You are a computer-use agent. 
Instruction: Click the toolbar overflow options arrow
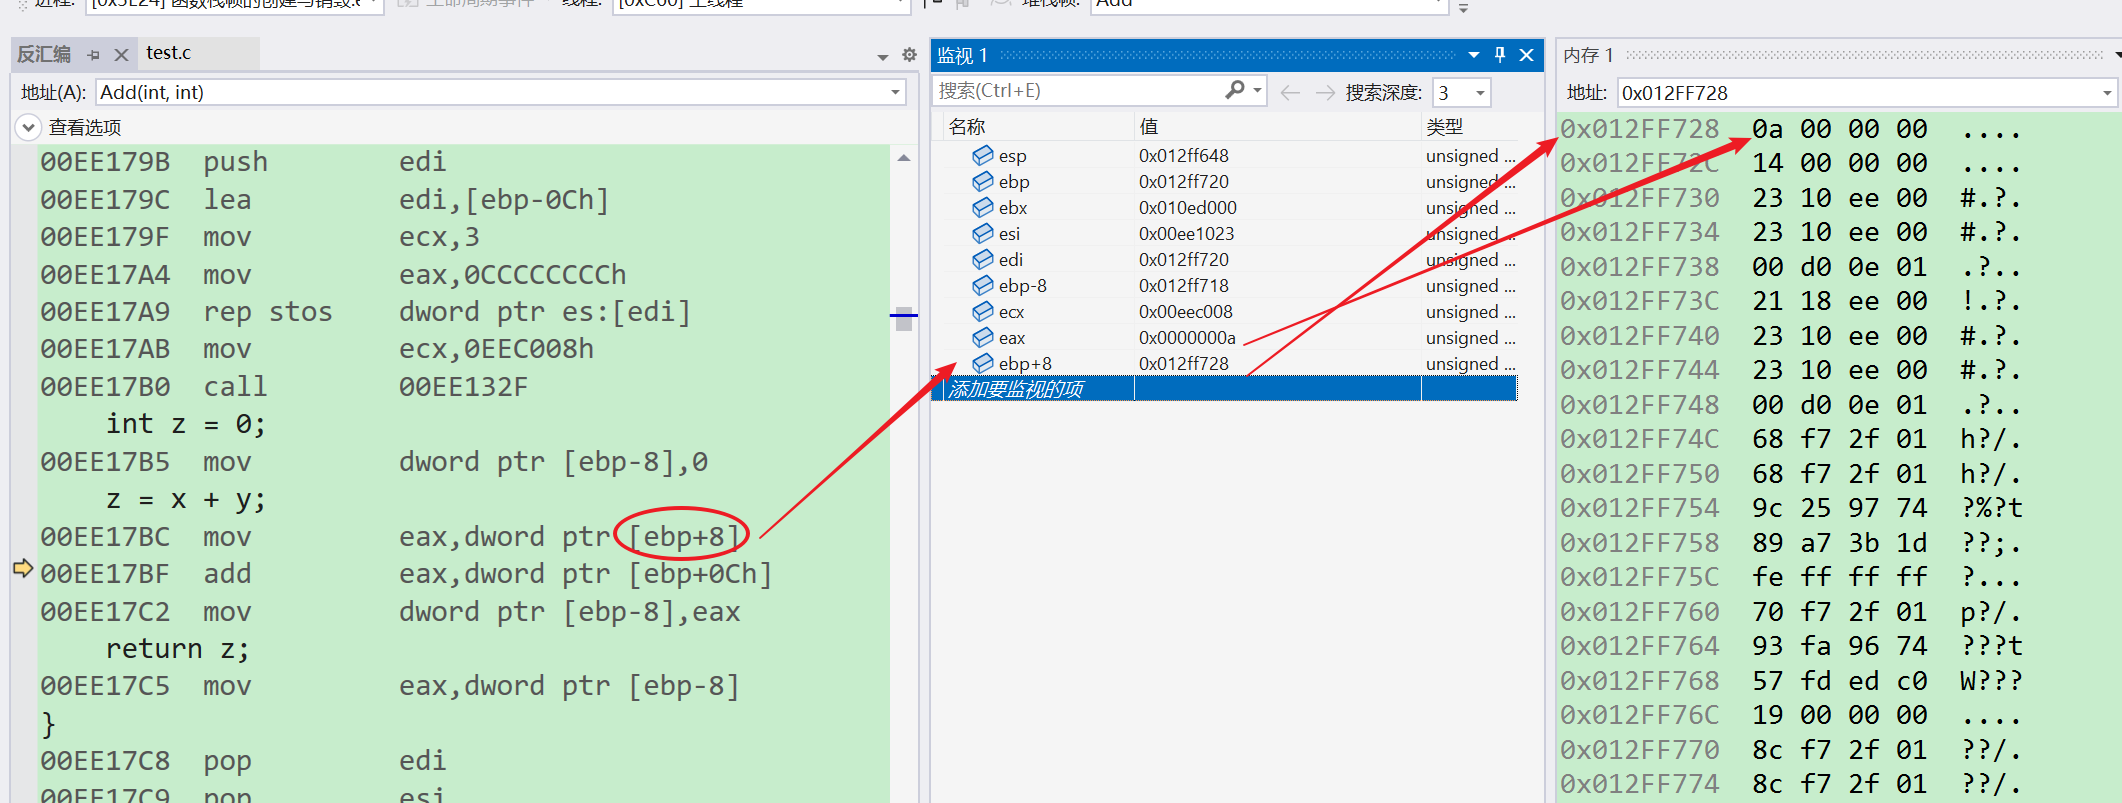(x=1464, y=7)
